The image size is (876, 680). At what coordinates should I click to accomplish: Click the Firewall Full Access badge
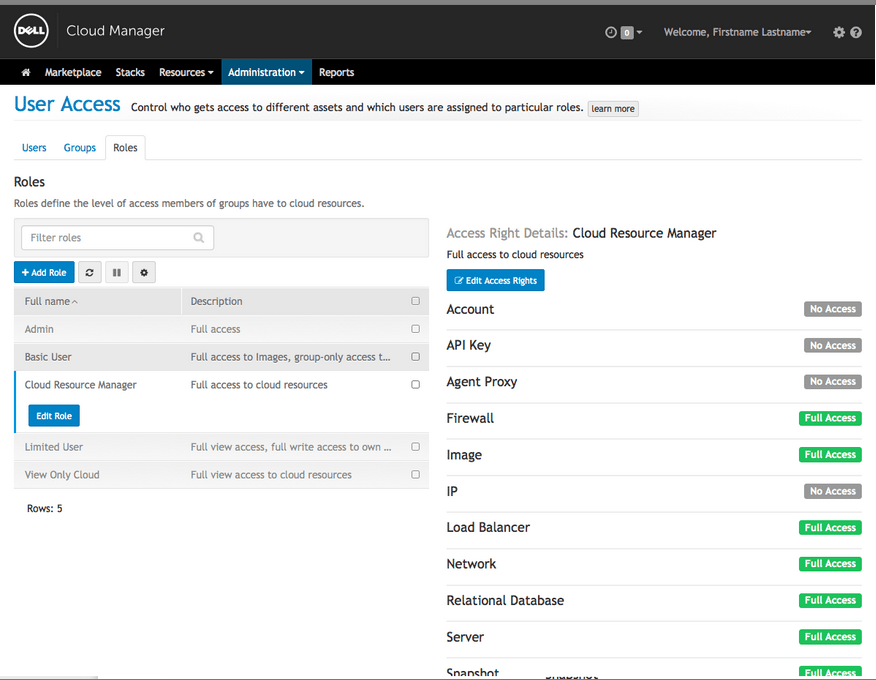[830, 418]
